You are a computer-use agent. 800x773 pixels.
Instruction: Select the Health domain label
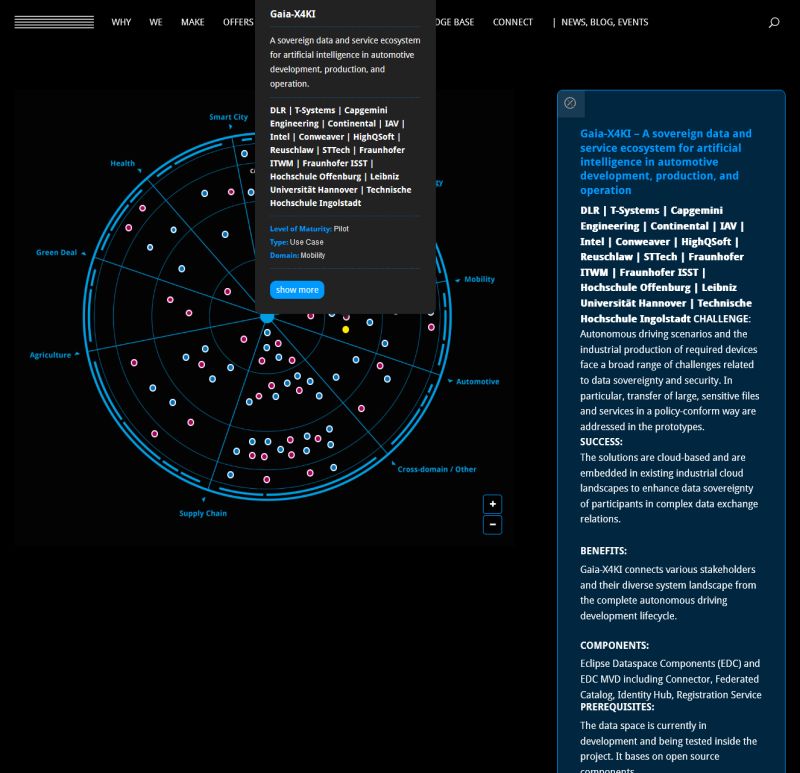[x=122, y=163]
